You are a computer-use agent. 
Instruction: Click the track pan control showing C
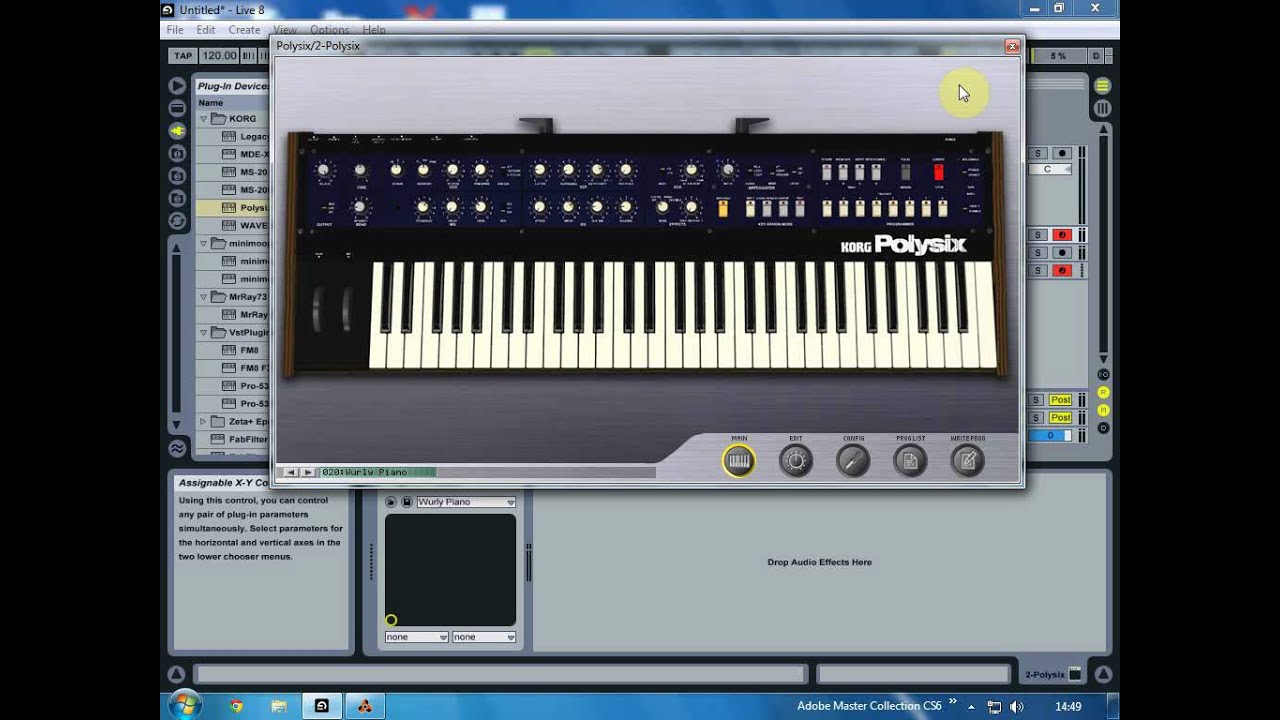1050,170
